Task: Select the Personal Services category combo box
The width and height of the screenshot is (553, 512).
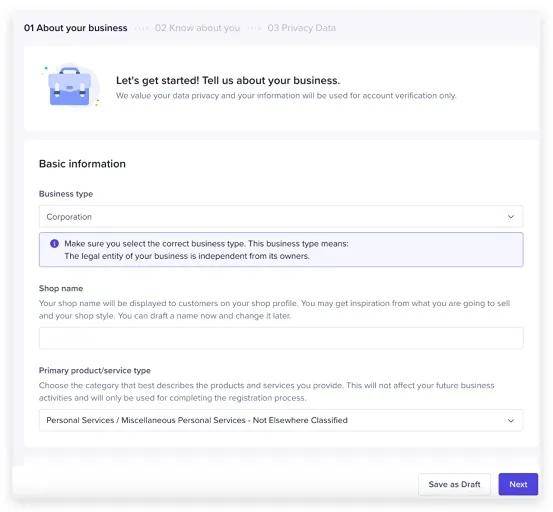Action: click(x=281, y=420)
